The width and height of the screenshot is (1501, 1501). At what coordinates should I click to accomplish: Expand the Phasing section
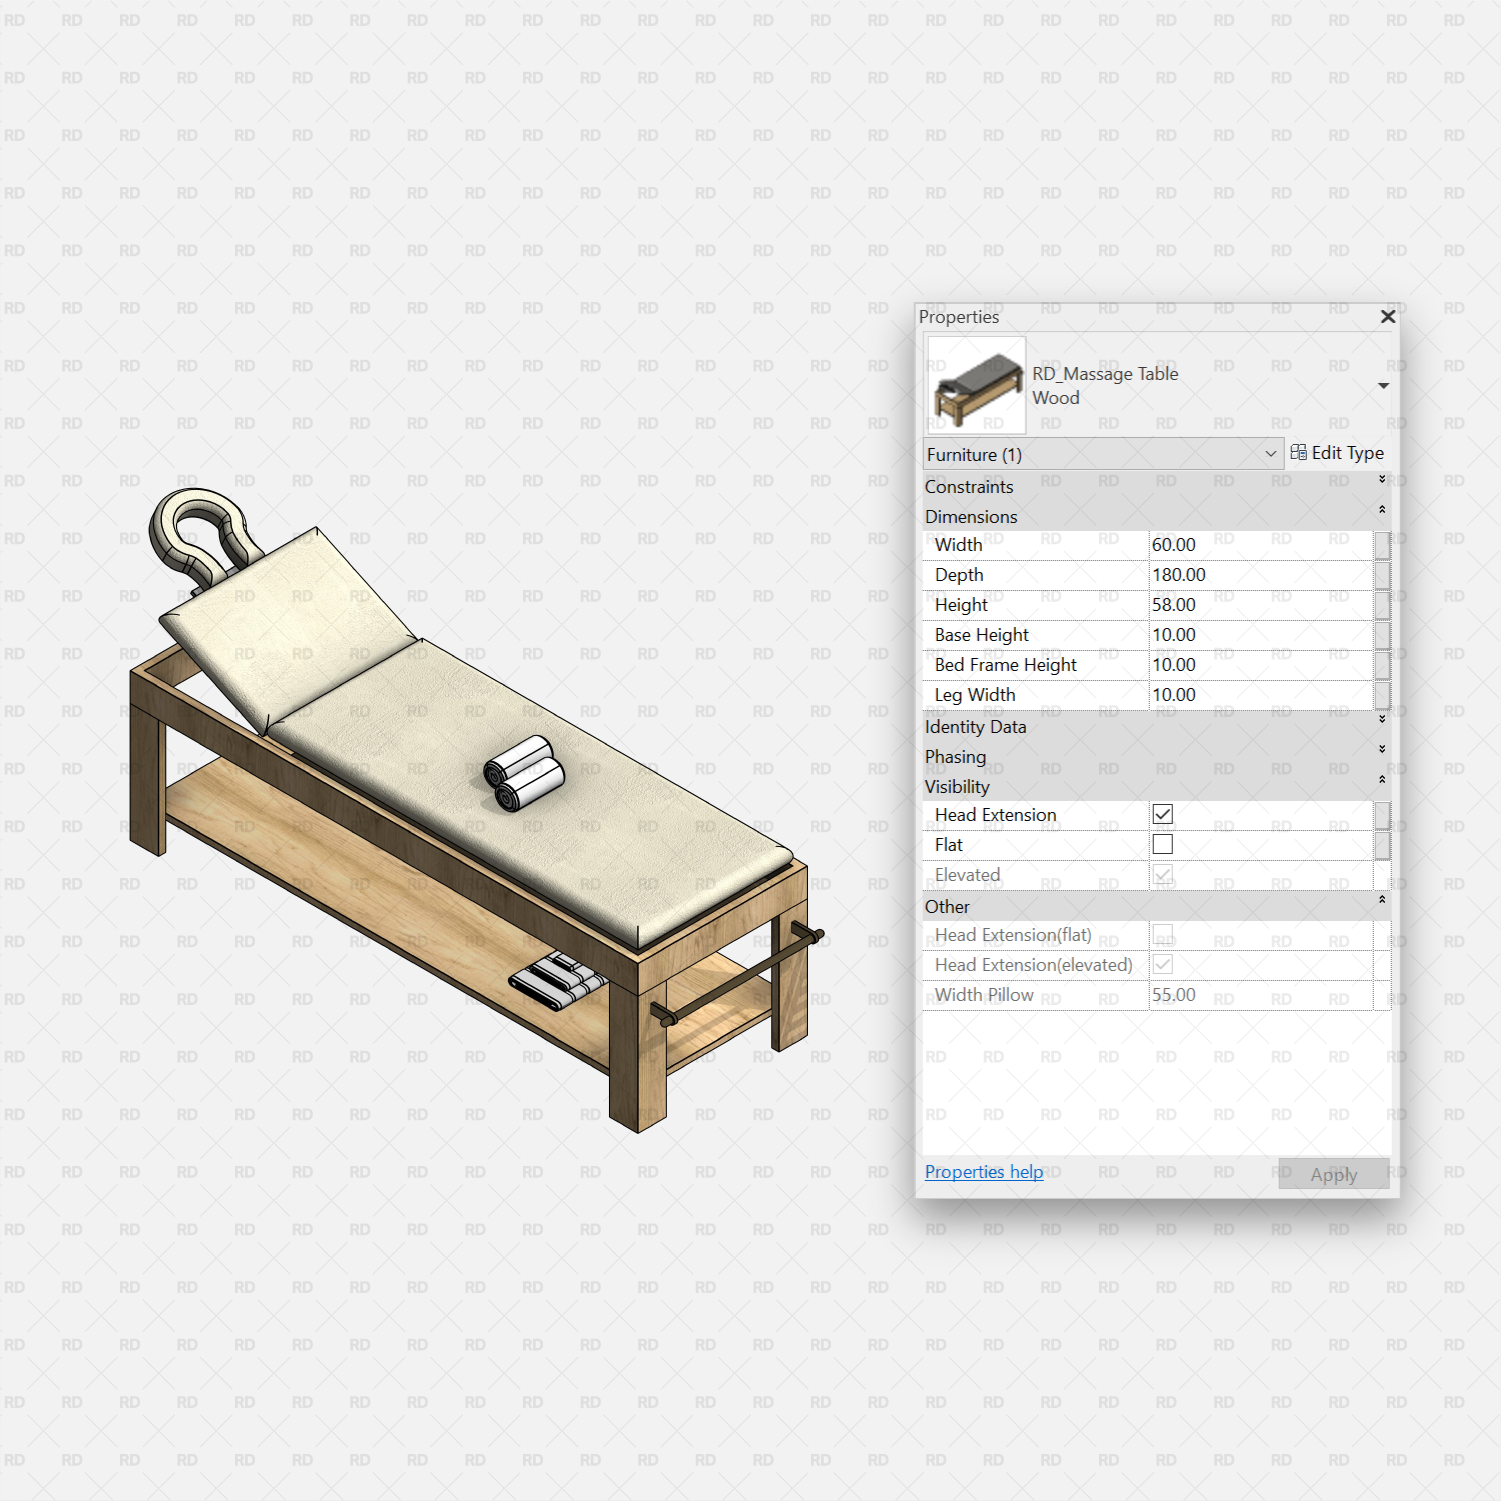pyautogui.click(x=1381, y=749)
